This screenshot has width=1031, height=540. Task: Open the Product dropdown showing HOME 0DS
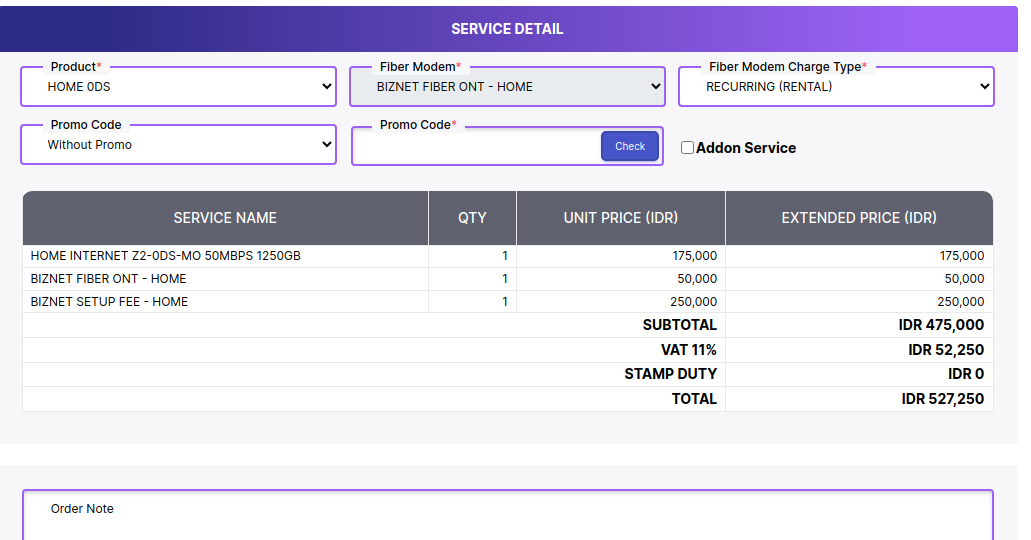(178, 86)
